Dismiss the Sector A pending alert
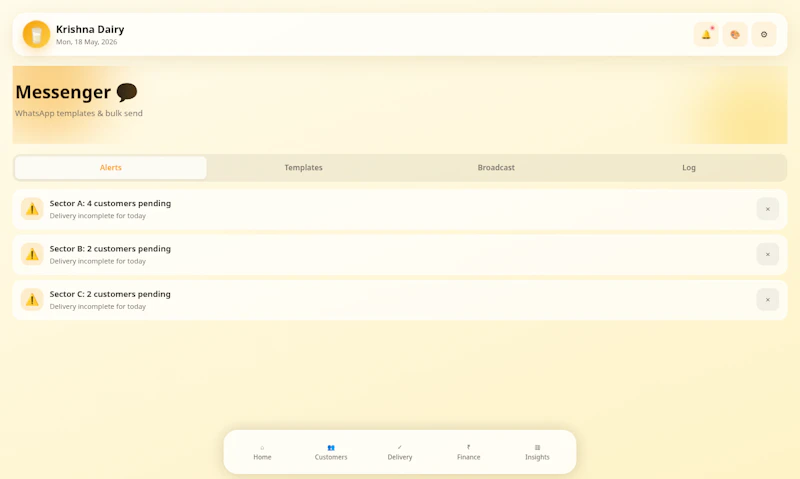Viewport: 800px width, 479px height. click(x=767, y=209)
